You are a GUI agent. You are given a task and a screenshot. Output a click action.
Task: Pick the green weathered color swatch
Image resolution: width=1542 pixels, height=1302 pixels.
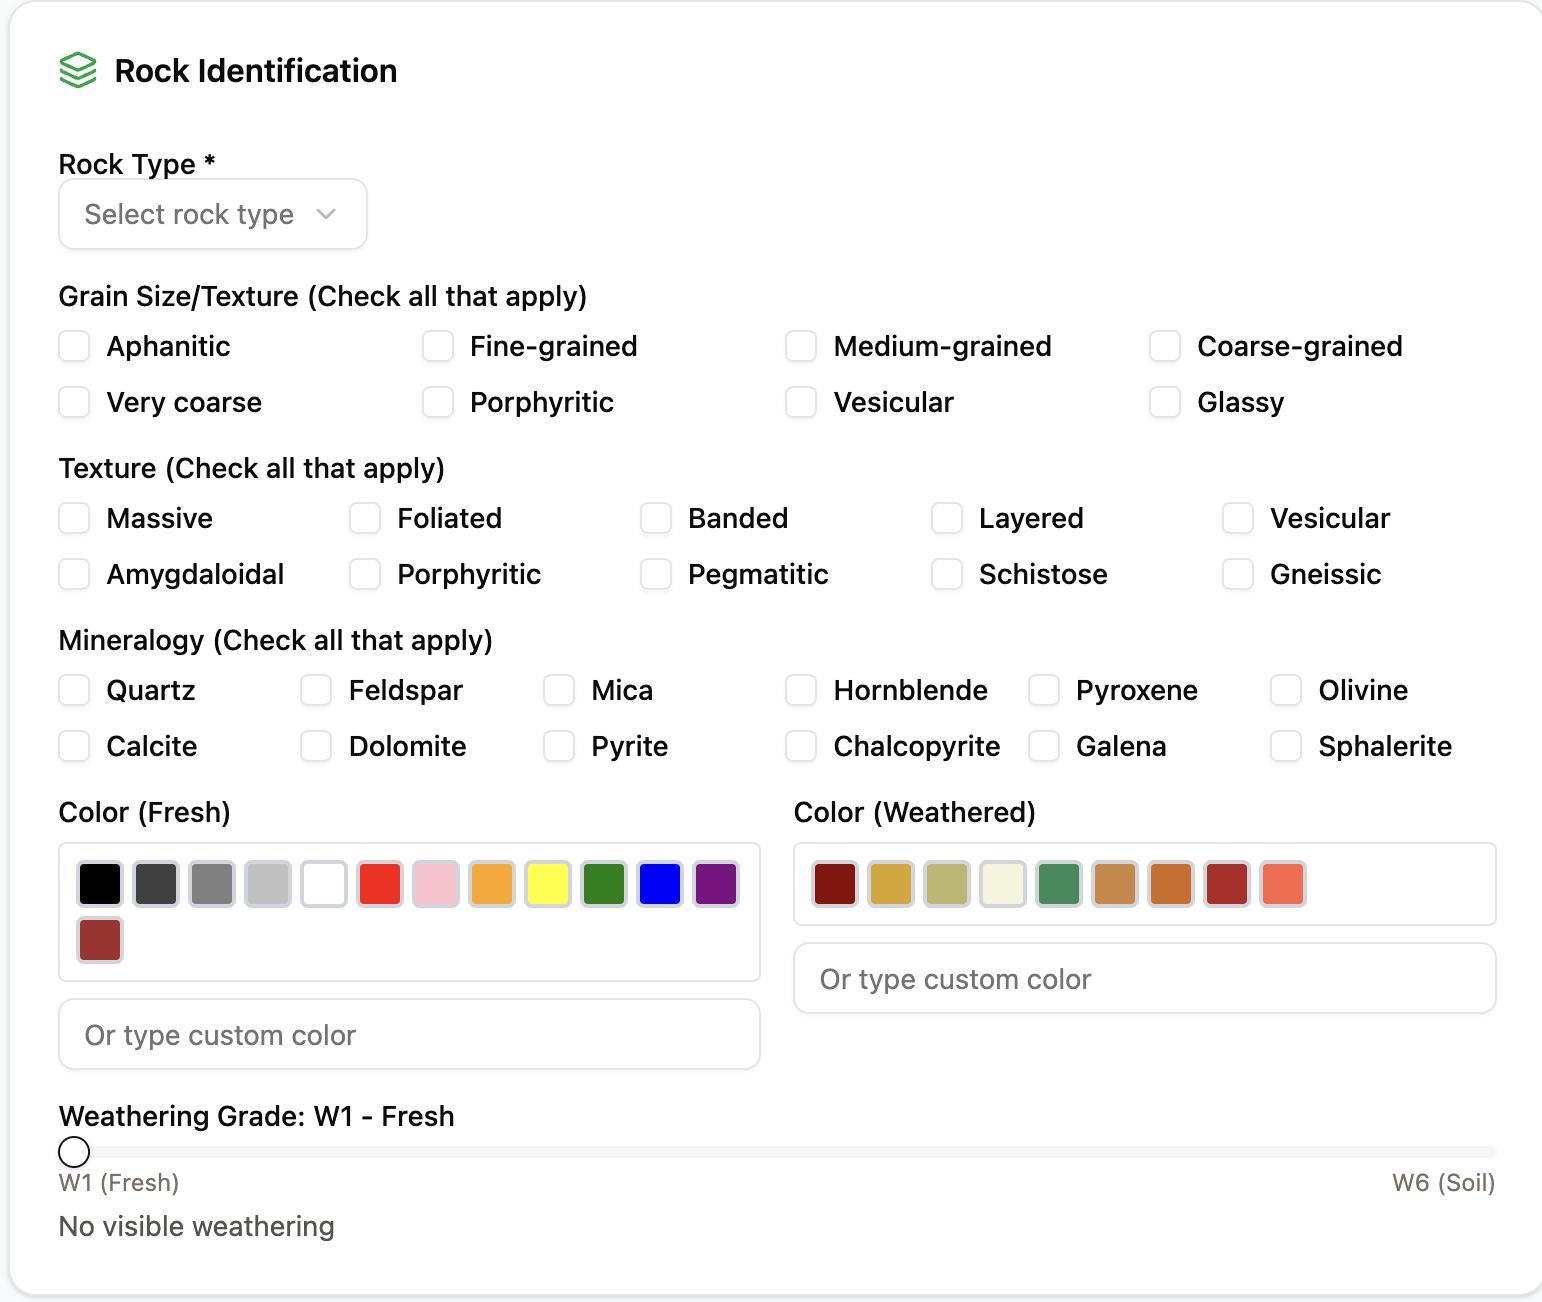click(x=1059, y=884)
